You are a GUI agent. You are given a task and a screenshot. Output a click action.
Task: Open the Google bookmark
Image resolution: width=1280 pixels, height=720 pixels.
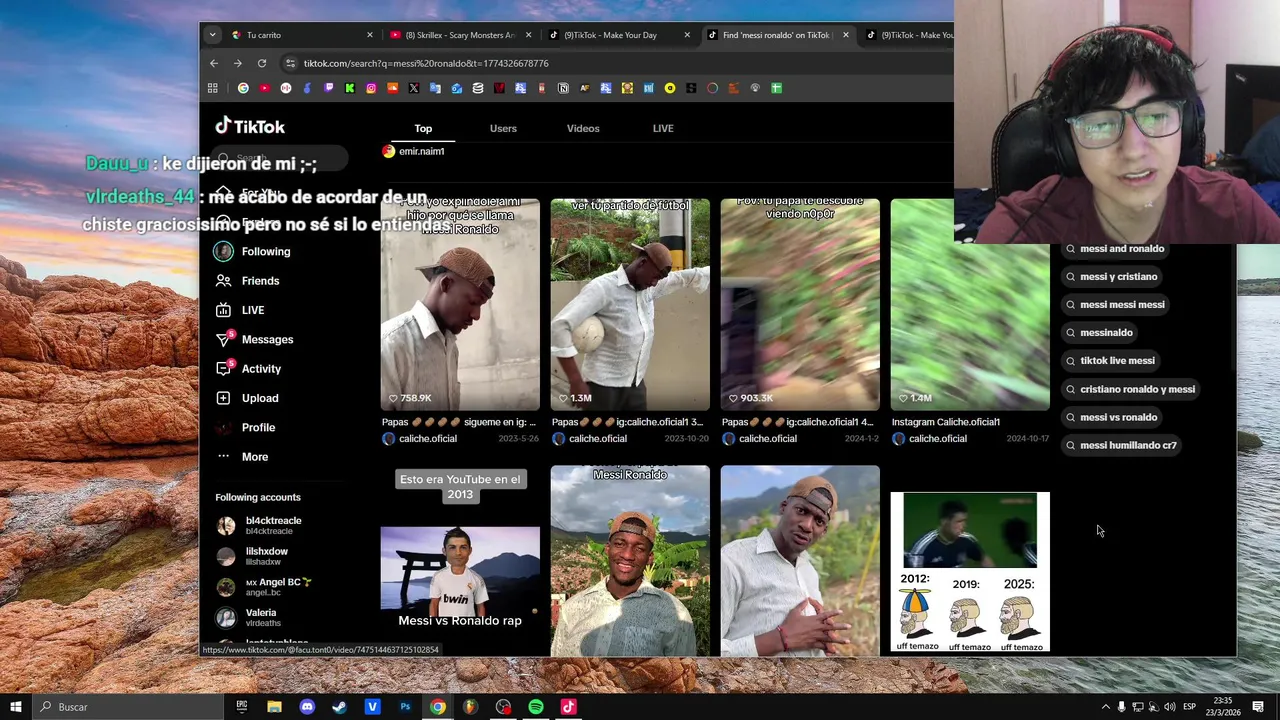(243, 88)
